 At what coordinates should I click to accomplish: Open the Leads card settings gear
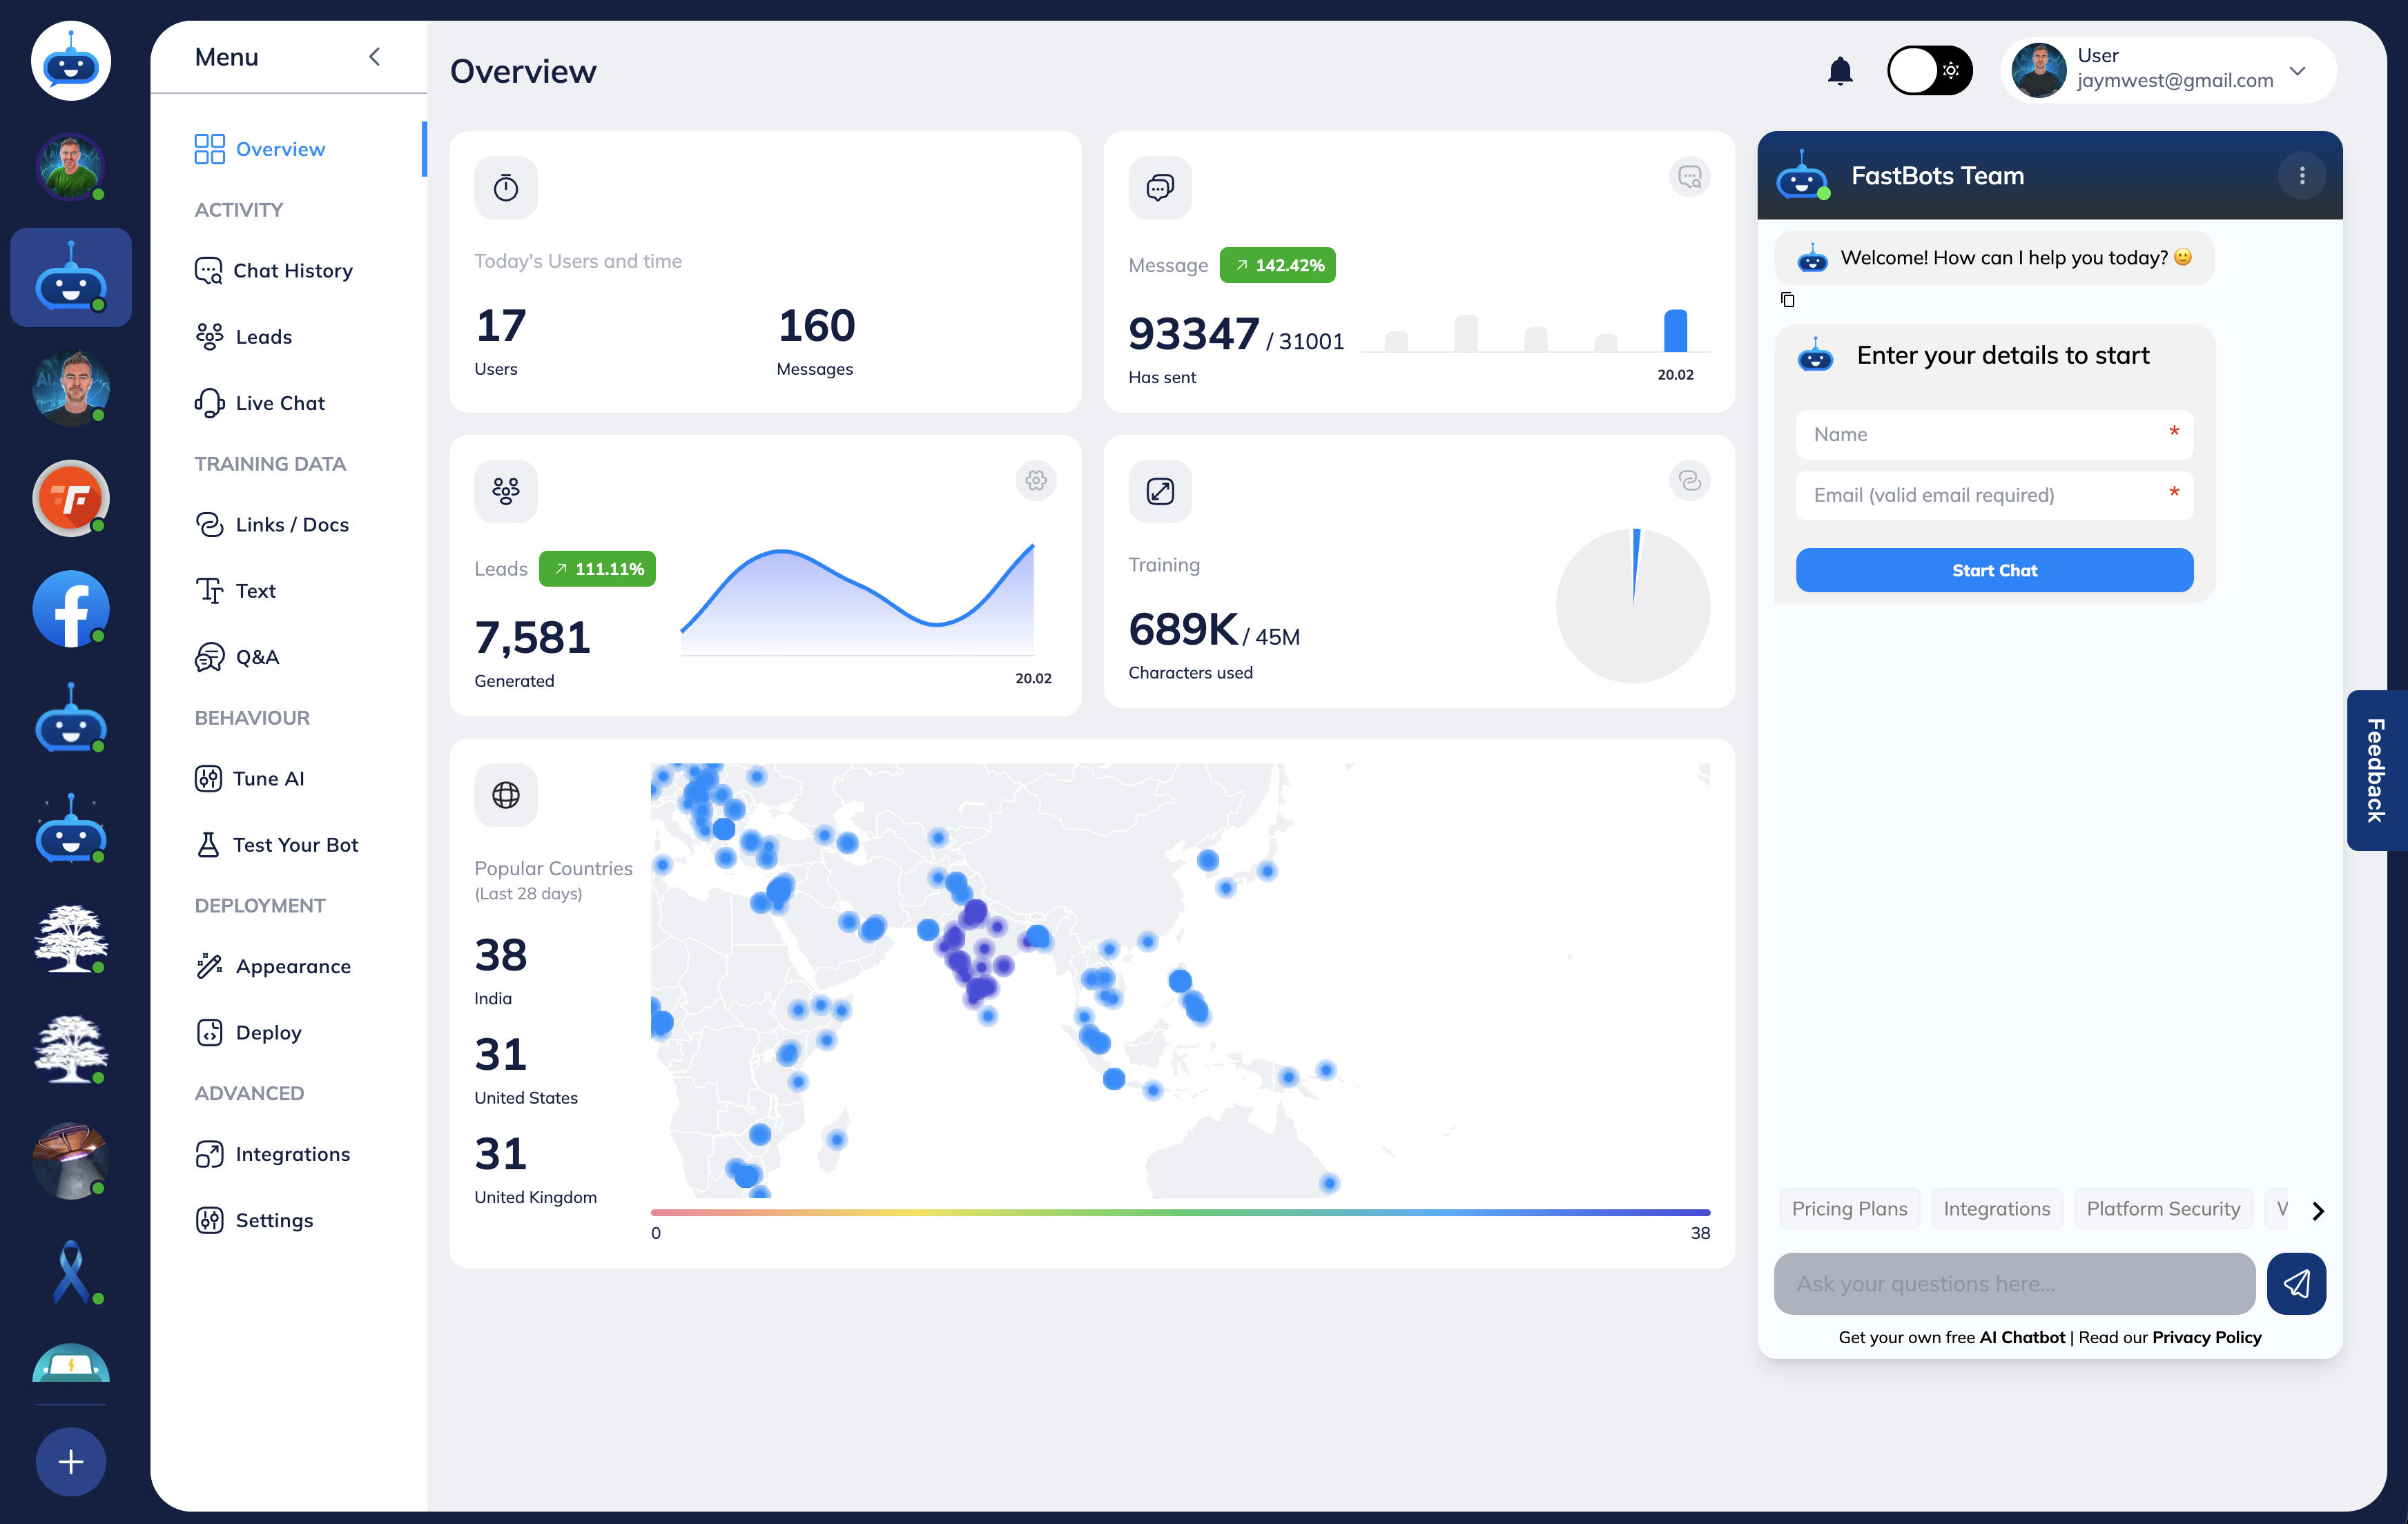click(1036, 481)
